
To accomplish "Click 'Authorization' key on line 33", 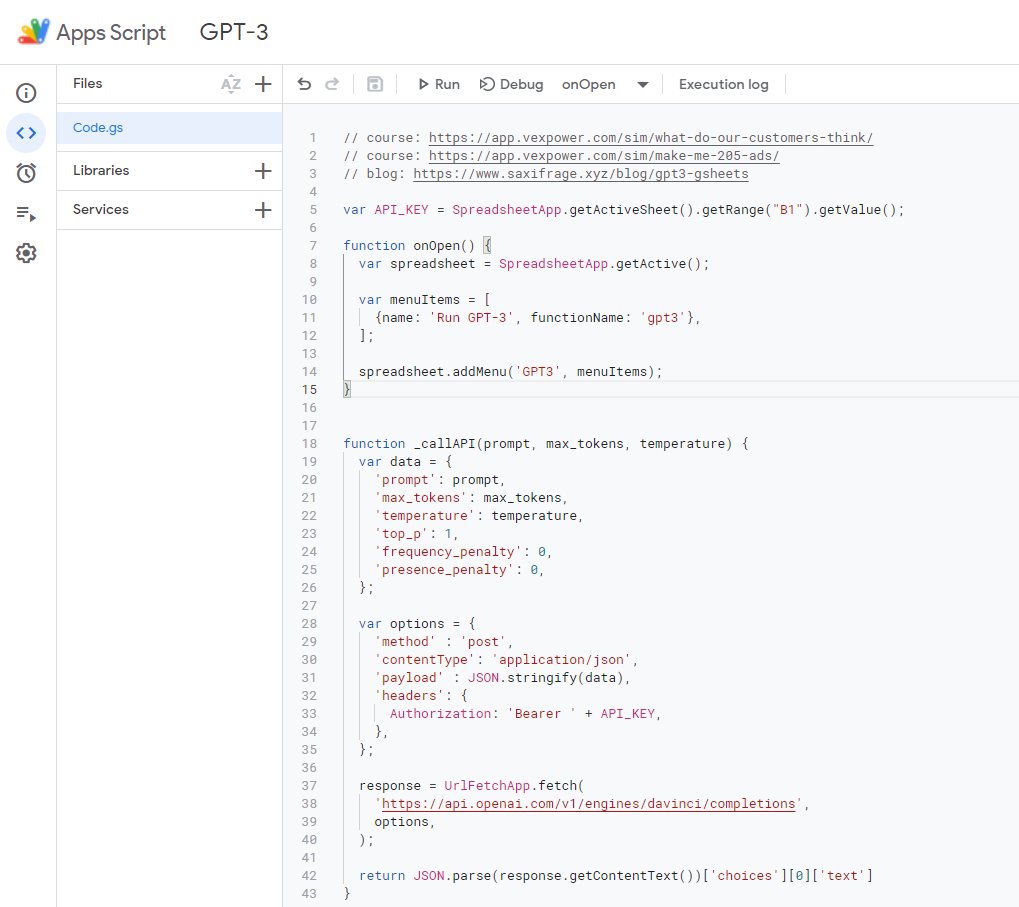I will (x=441, y=713).
